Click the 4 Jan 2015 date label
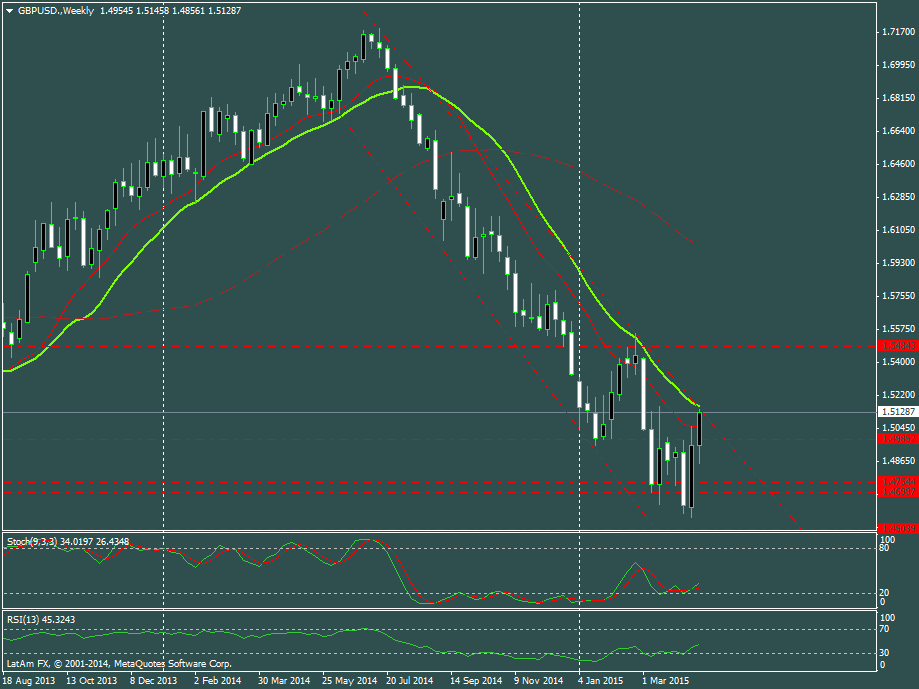Screen dimensions: 919x689 (601, 680)
